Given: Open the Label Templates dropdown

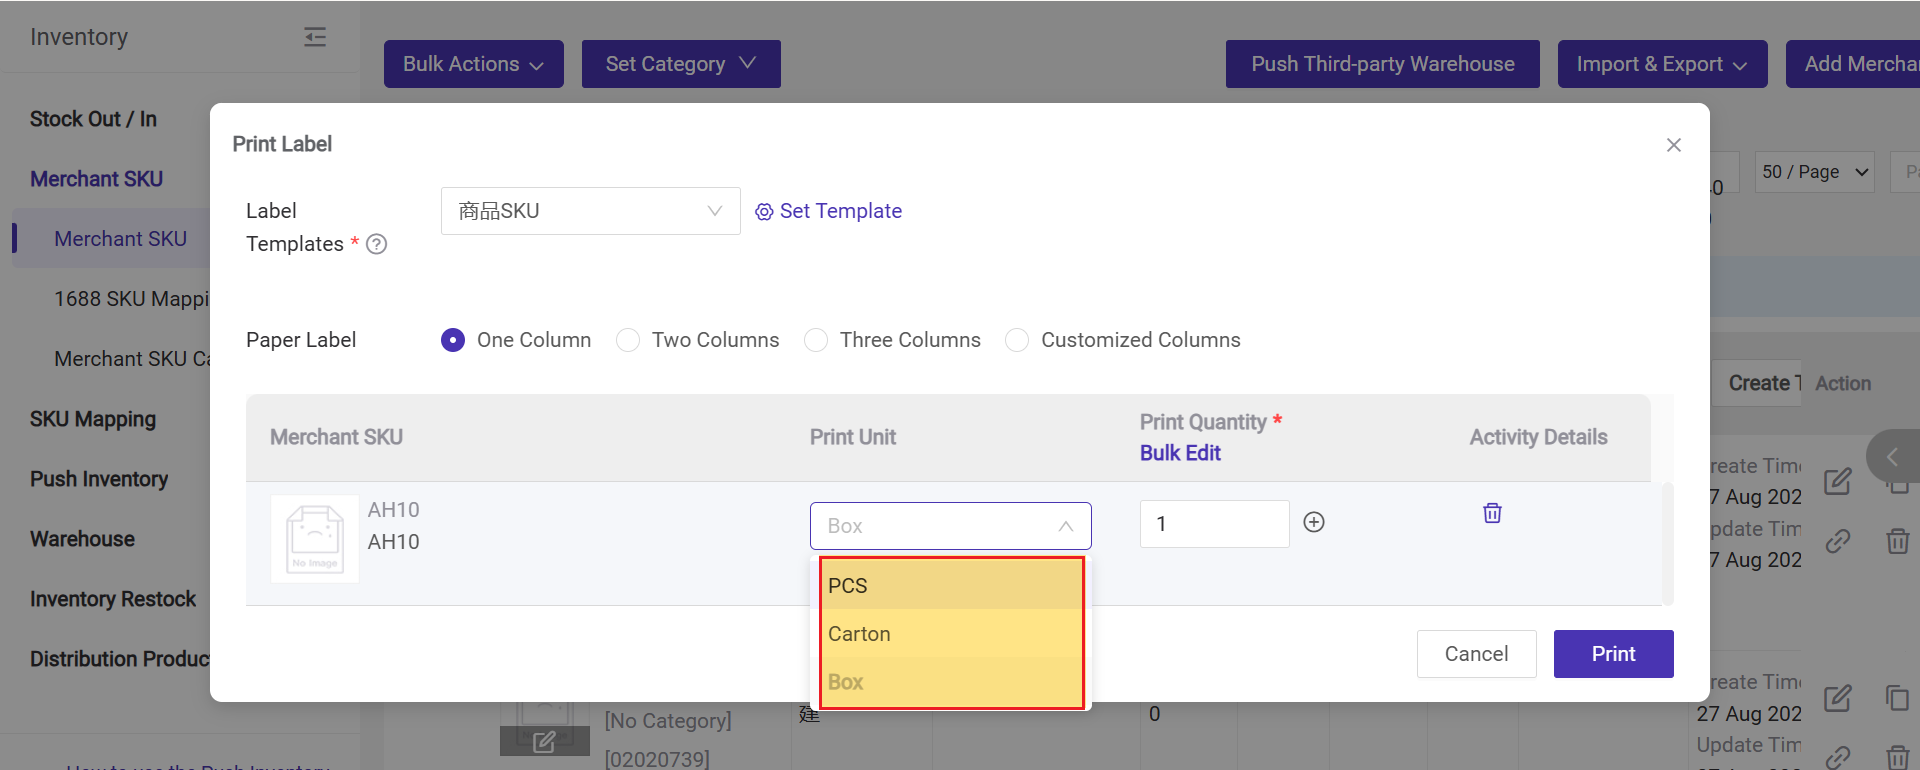Looking at the screenshot, I should click(x=591, y=211).
